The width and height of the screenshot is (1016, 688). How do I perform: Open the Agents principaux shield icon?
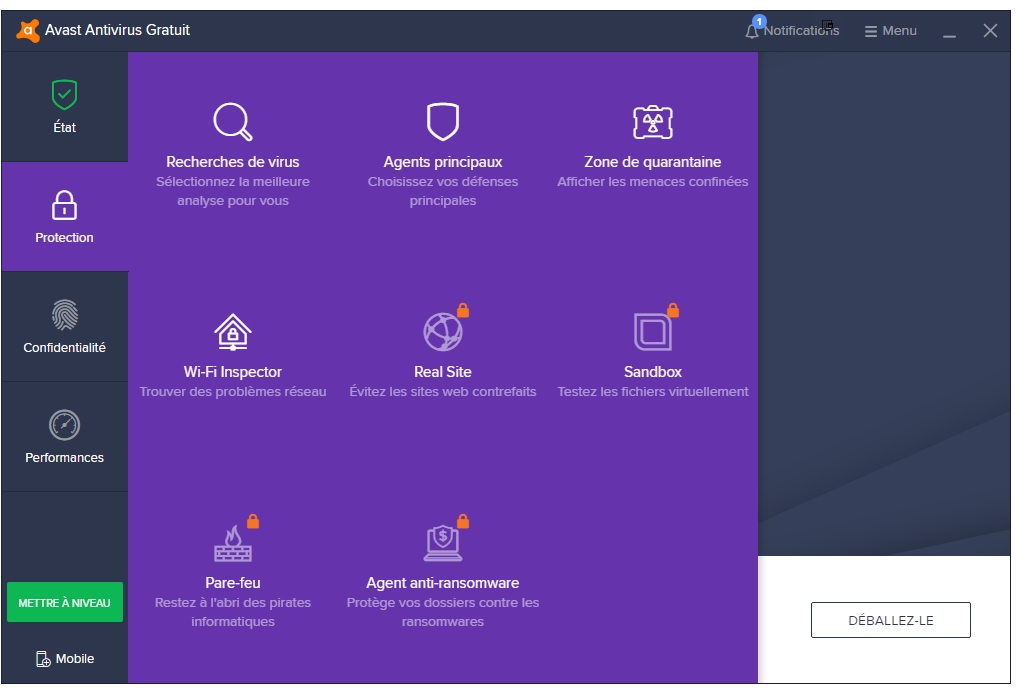pos(442,122)
